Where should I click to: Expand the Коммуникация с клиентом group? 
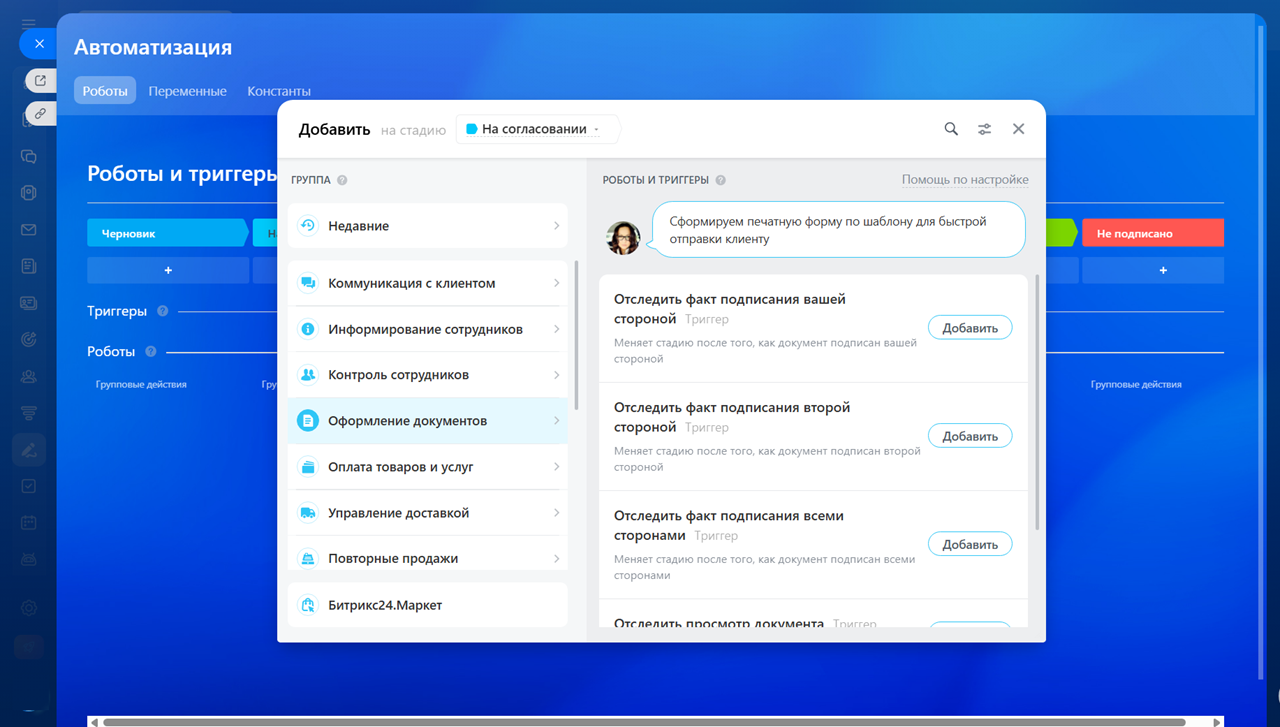pyautogui.click(x=428, y=283)
